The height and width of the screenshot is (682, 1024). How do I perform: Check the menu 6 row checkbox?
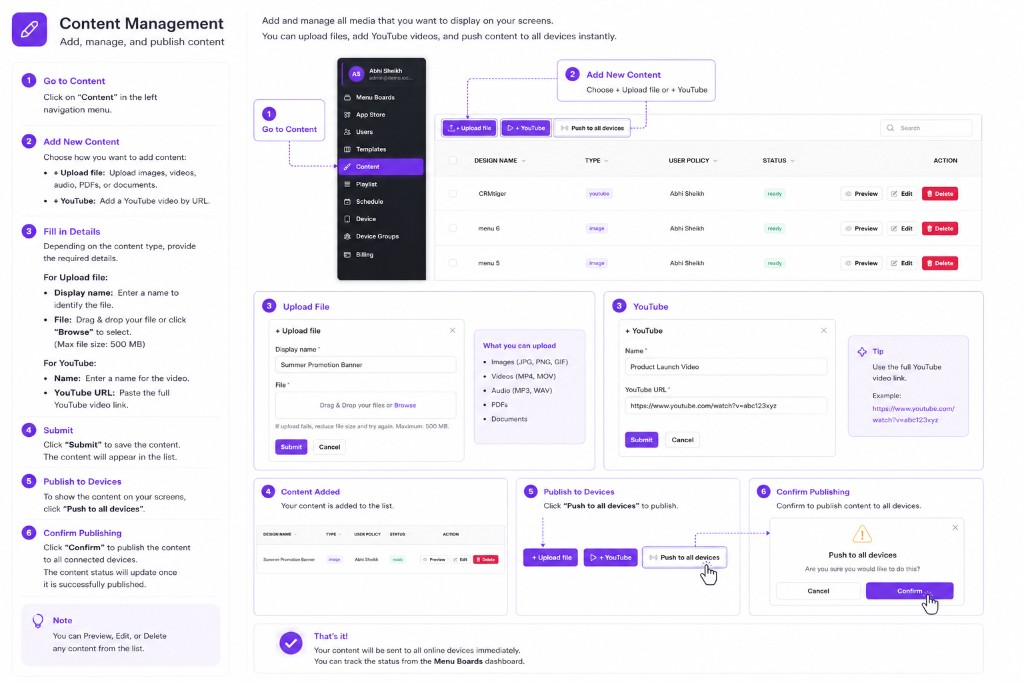coord(453,229)
